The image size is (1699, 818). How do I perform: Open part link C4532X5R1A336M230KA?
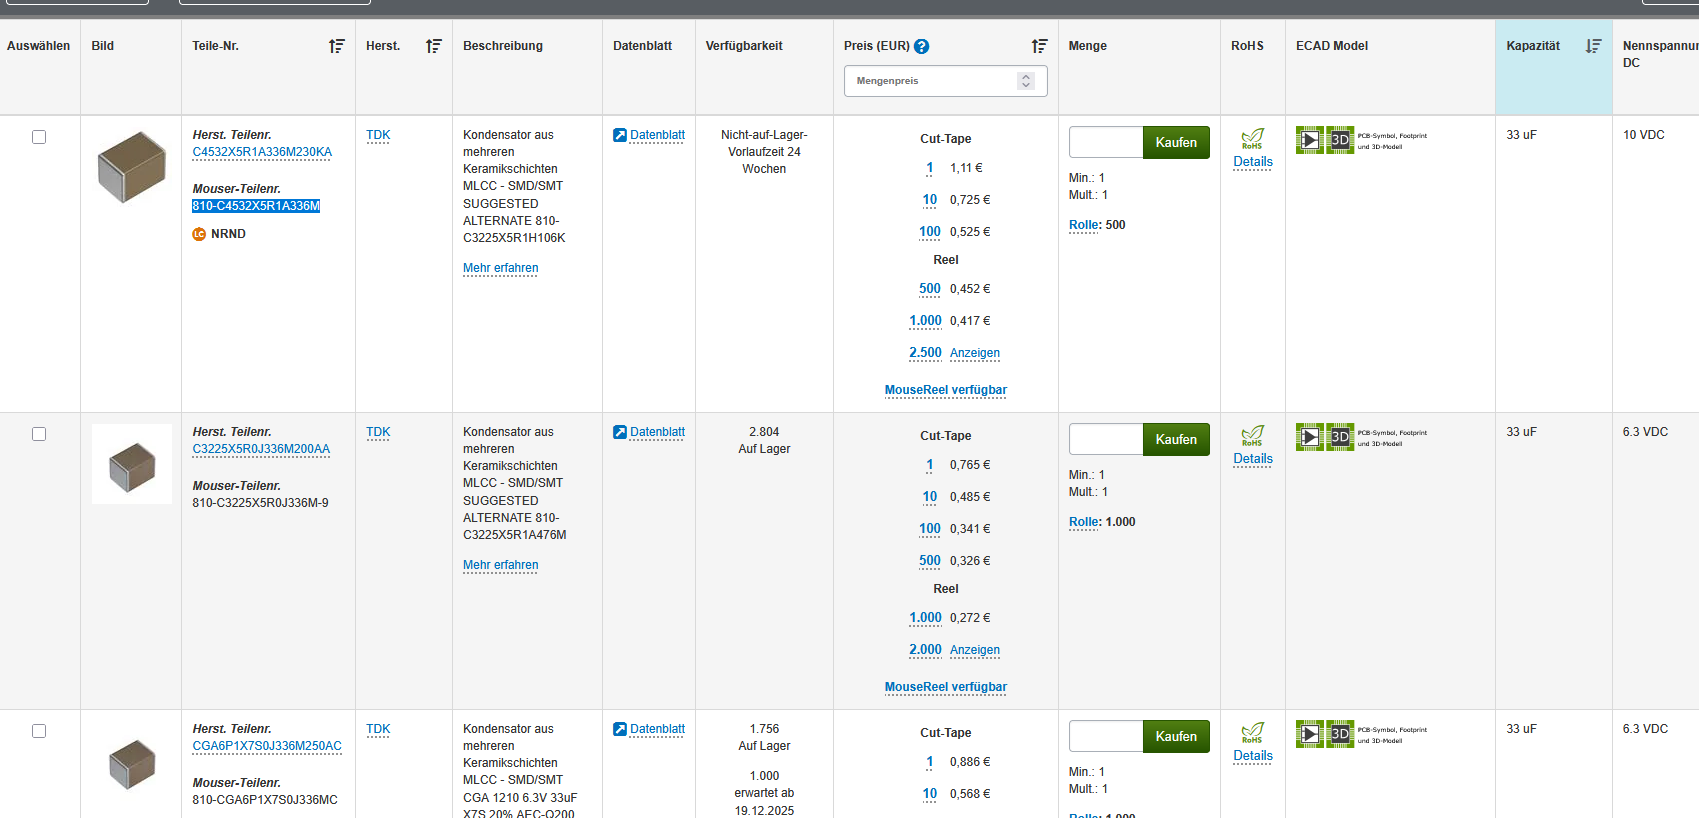coord(262,152)
